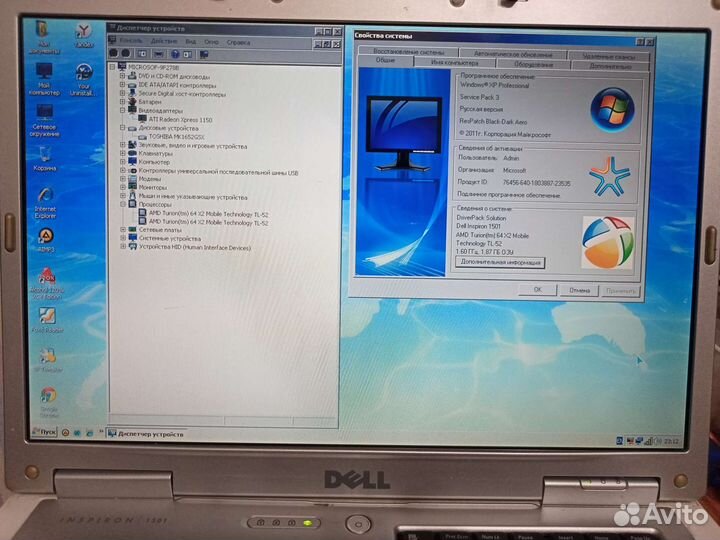Select the Internet Explorer desktop icon
This screenshot has width=720, height=540.
point(45,202)
